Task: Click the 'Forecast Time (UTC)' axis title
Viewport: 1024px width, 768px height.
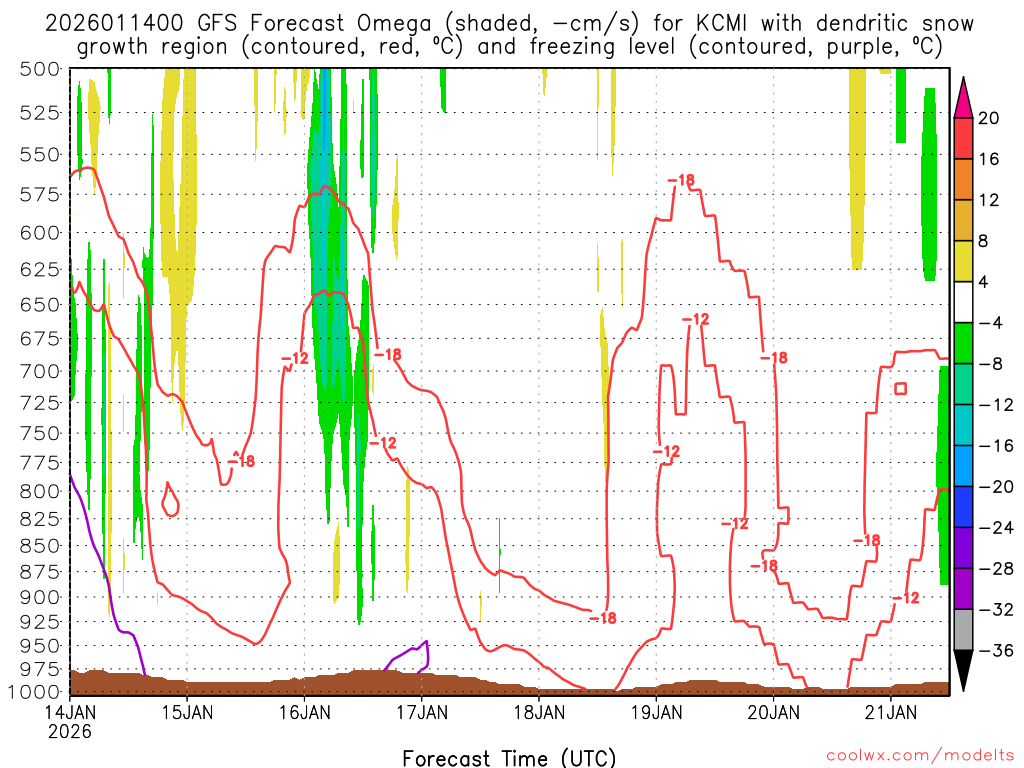Action: pos(509,758)
